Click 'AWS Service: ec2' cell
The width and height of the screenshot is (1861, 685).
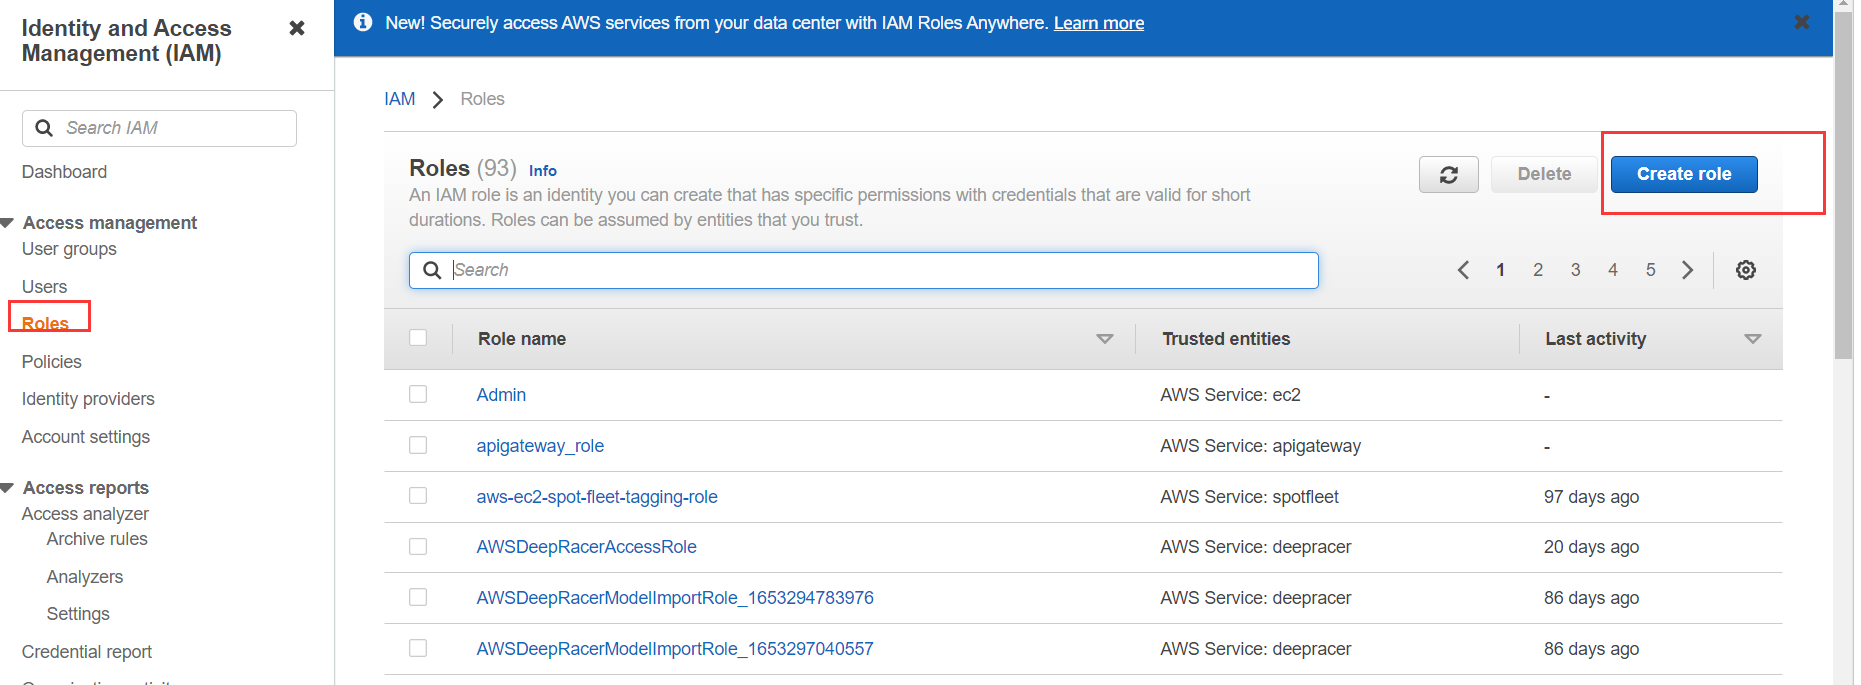tap(1230, 395)
